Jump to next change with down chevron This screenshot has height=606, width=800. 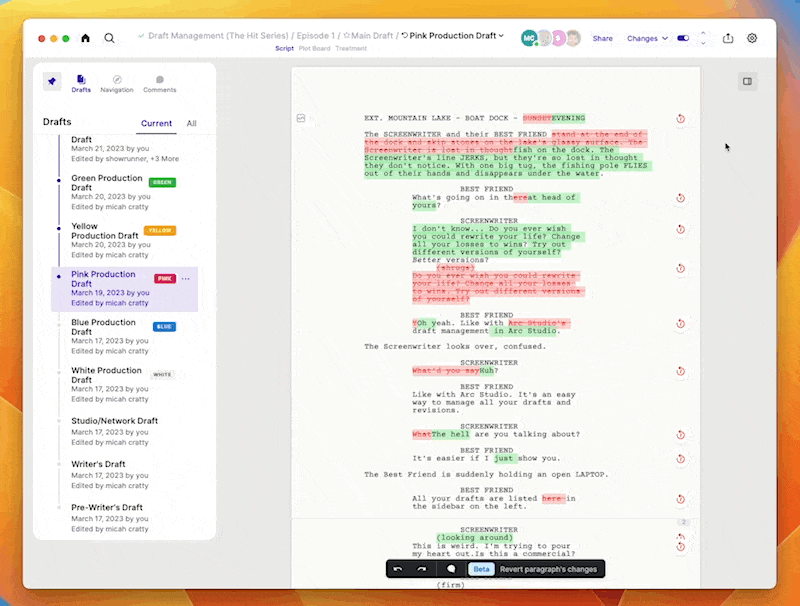pos(703,43)
